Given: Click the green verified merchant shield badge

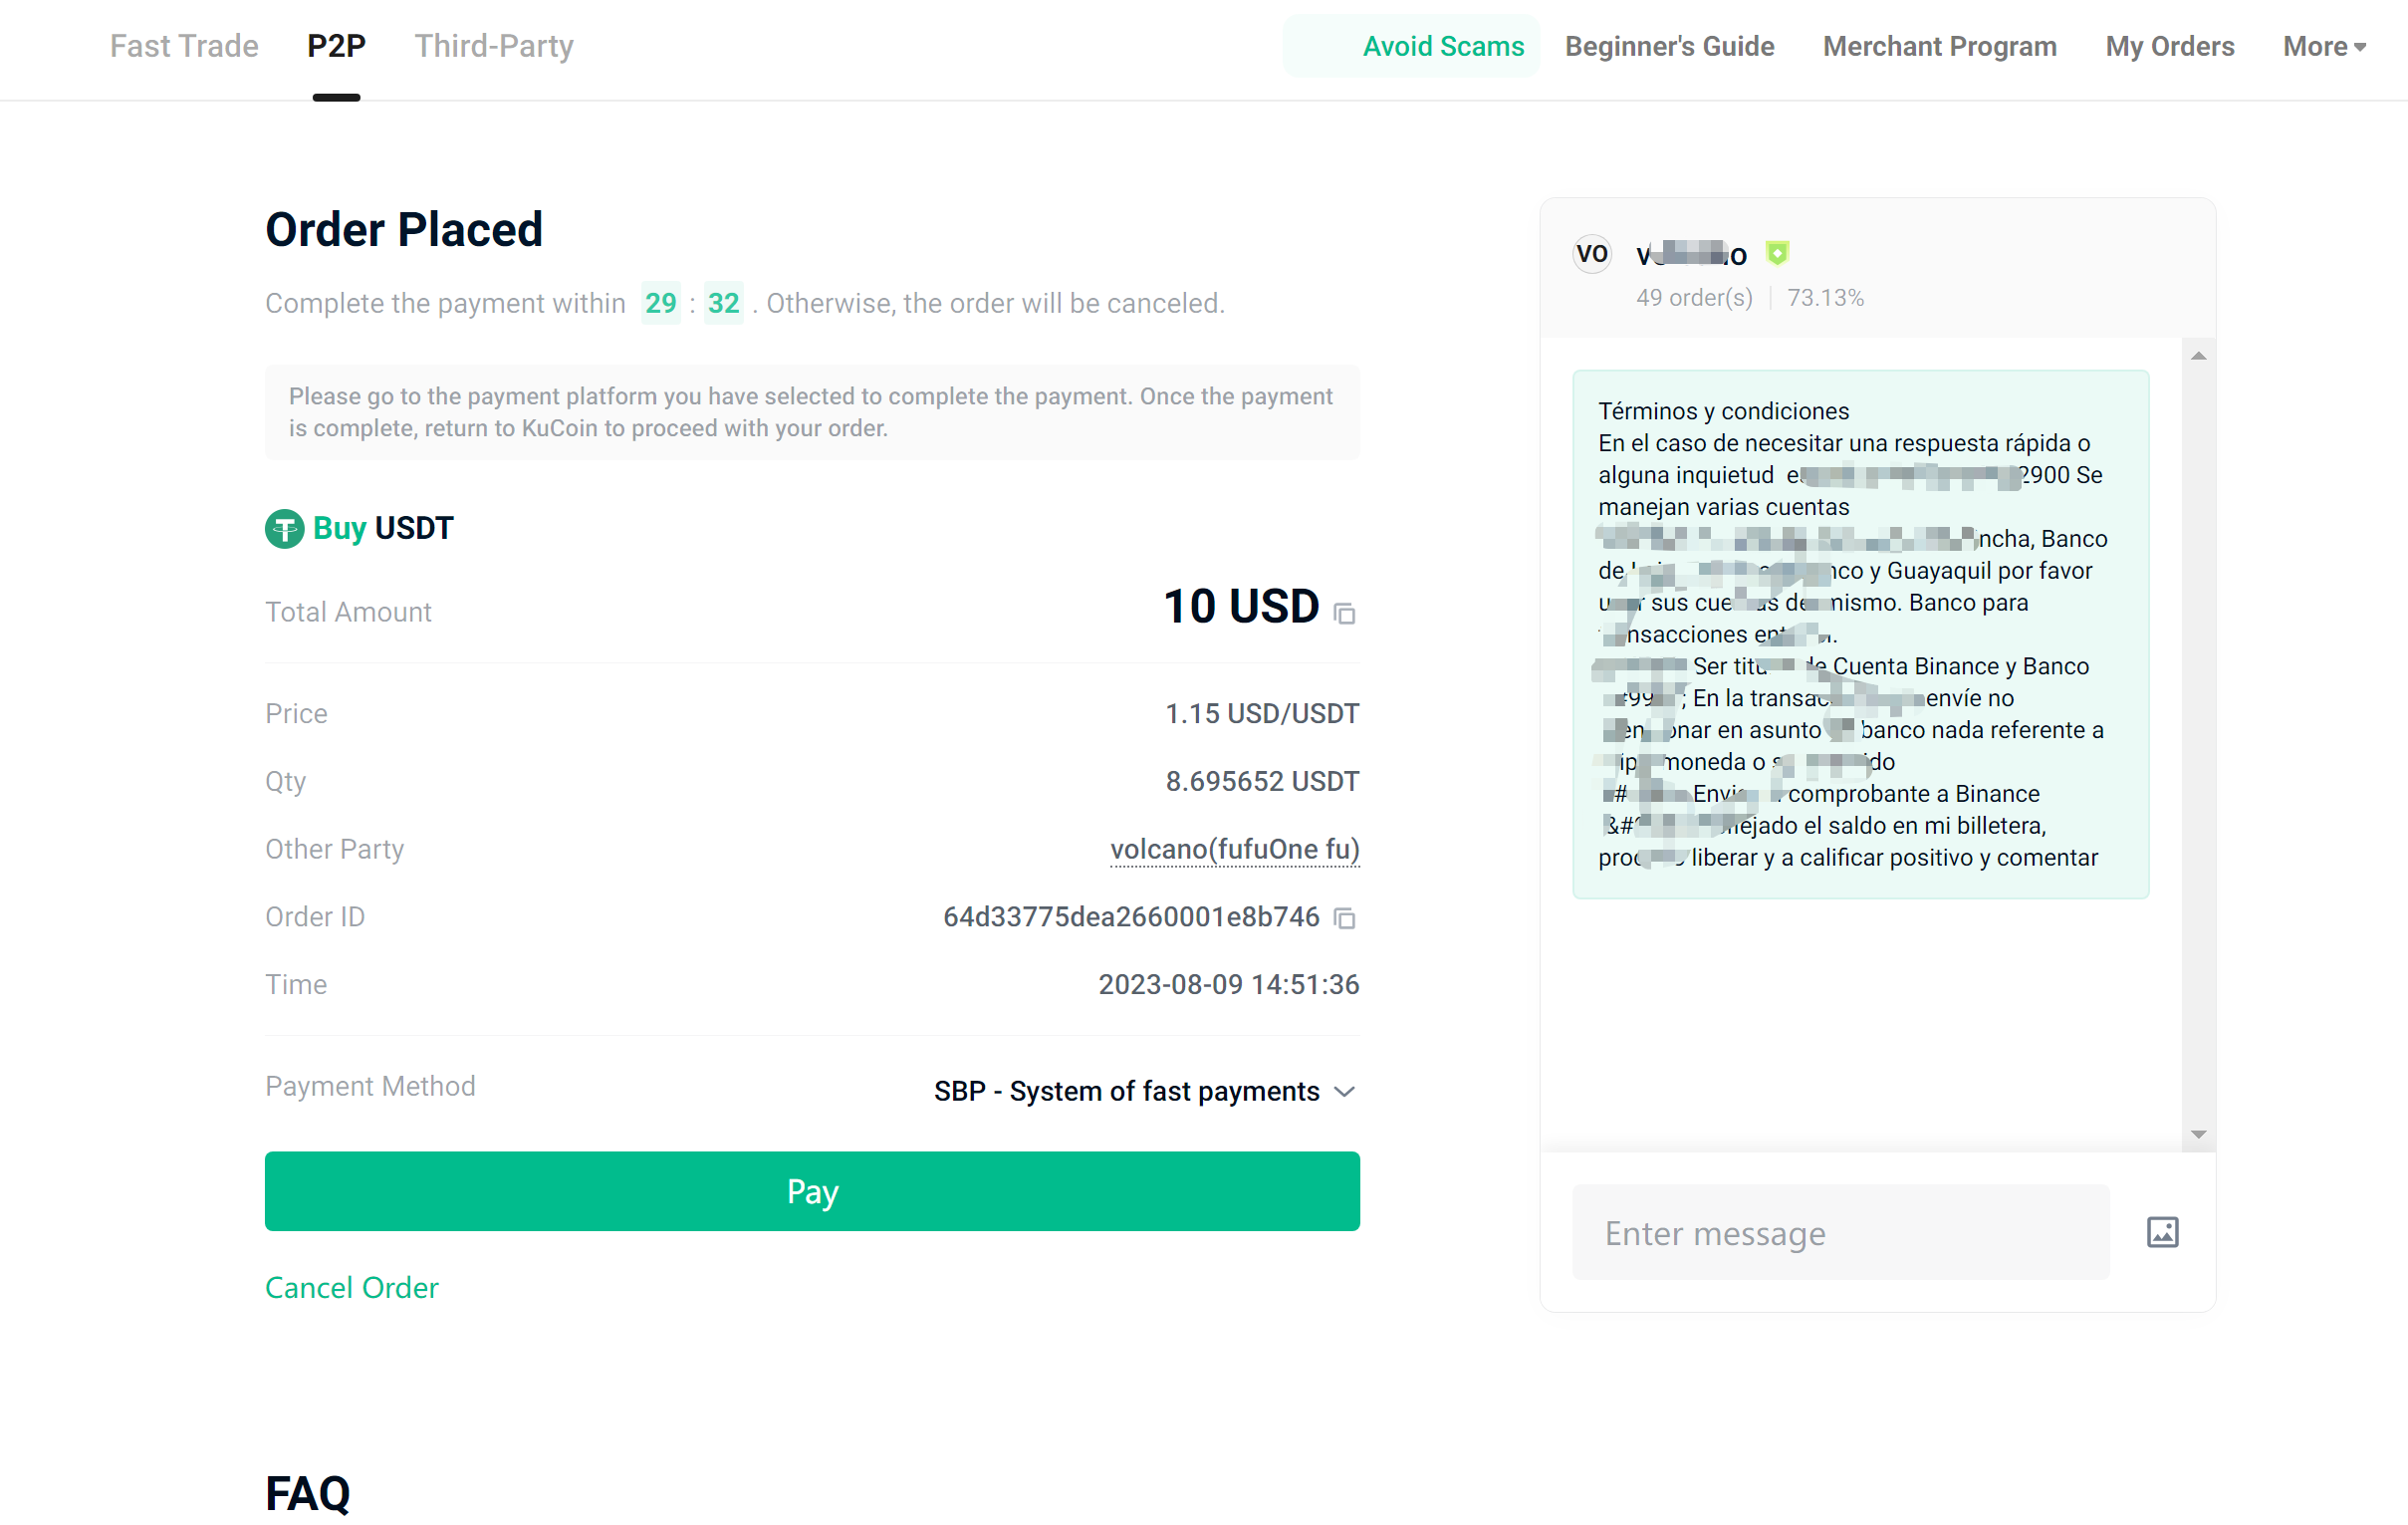Looking at the screenshot, I should 1777,254.
